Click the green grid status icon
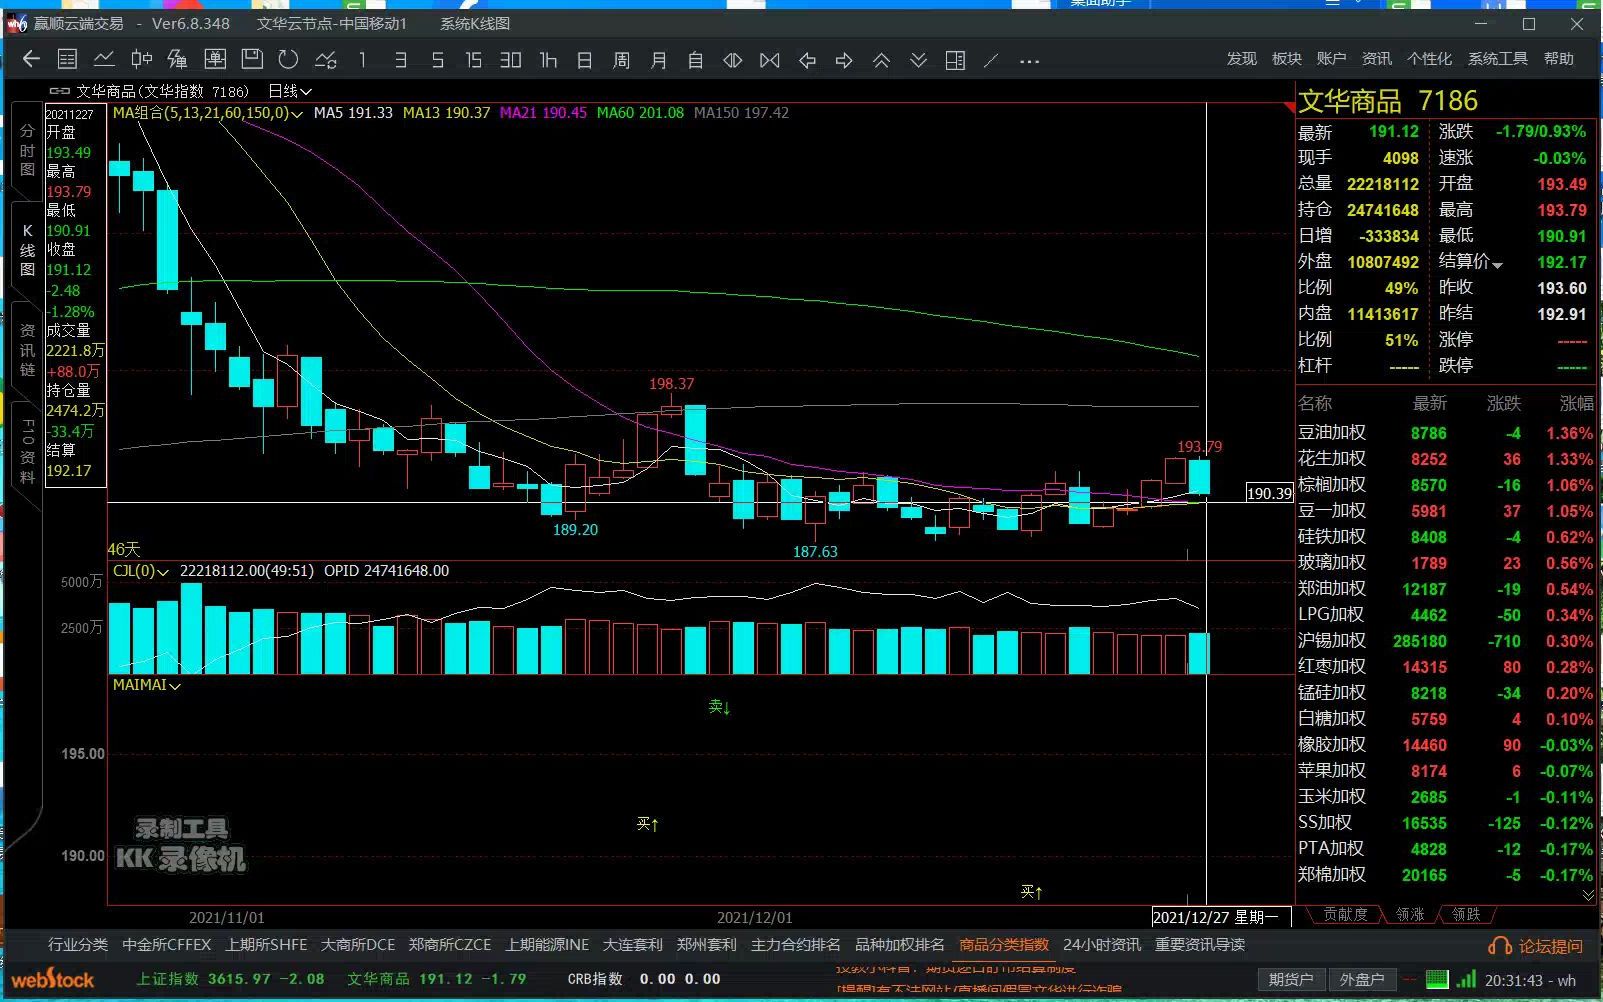This screenshot has height=1002, width=1603. tap(1437, 979)
